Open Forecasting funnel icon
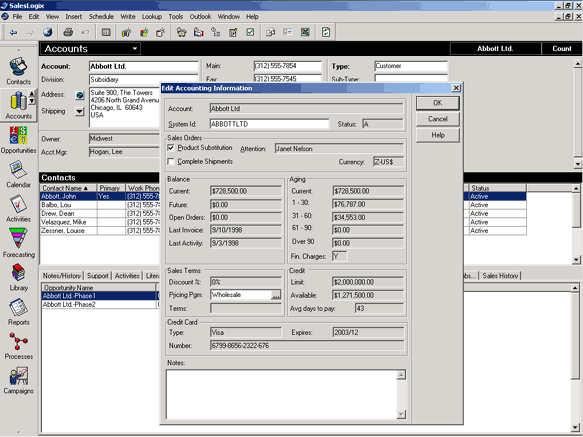 (x=18, y=243)
